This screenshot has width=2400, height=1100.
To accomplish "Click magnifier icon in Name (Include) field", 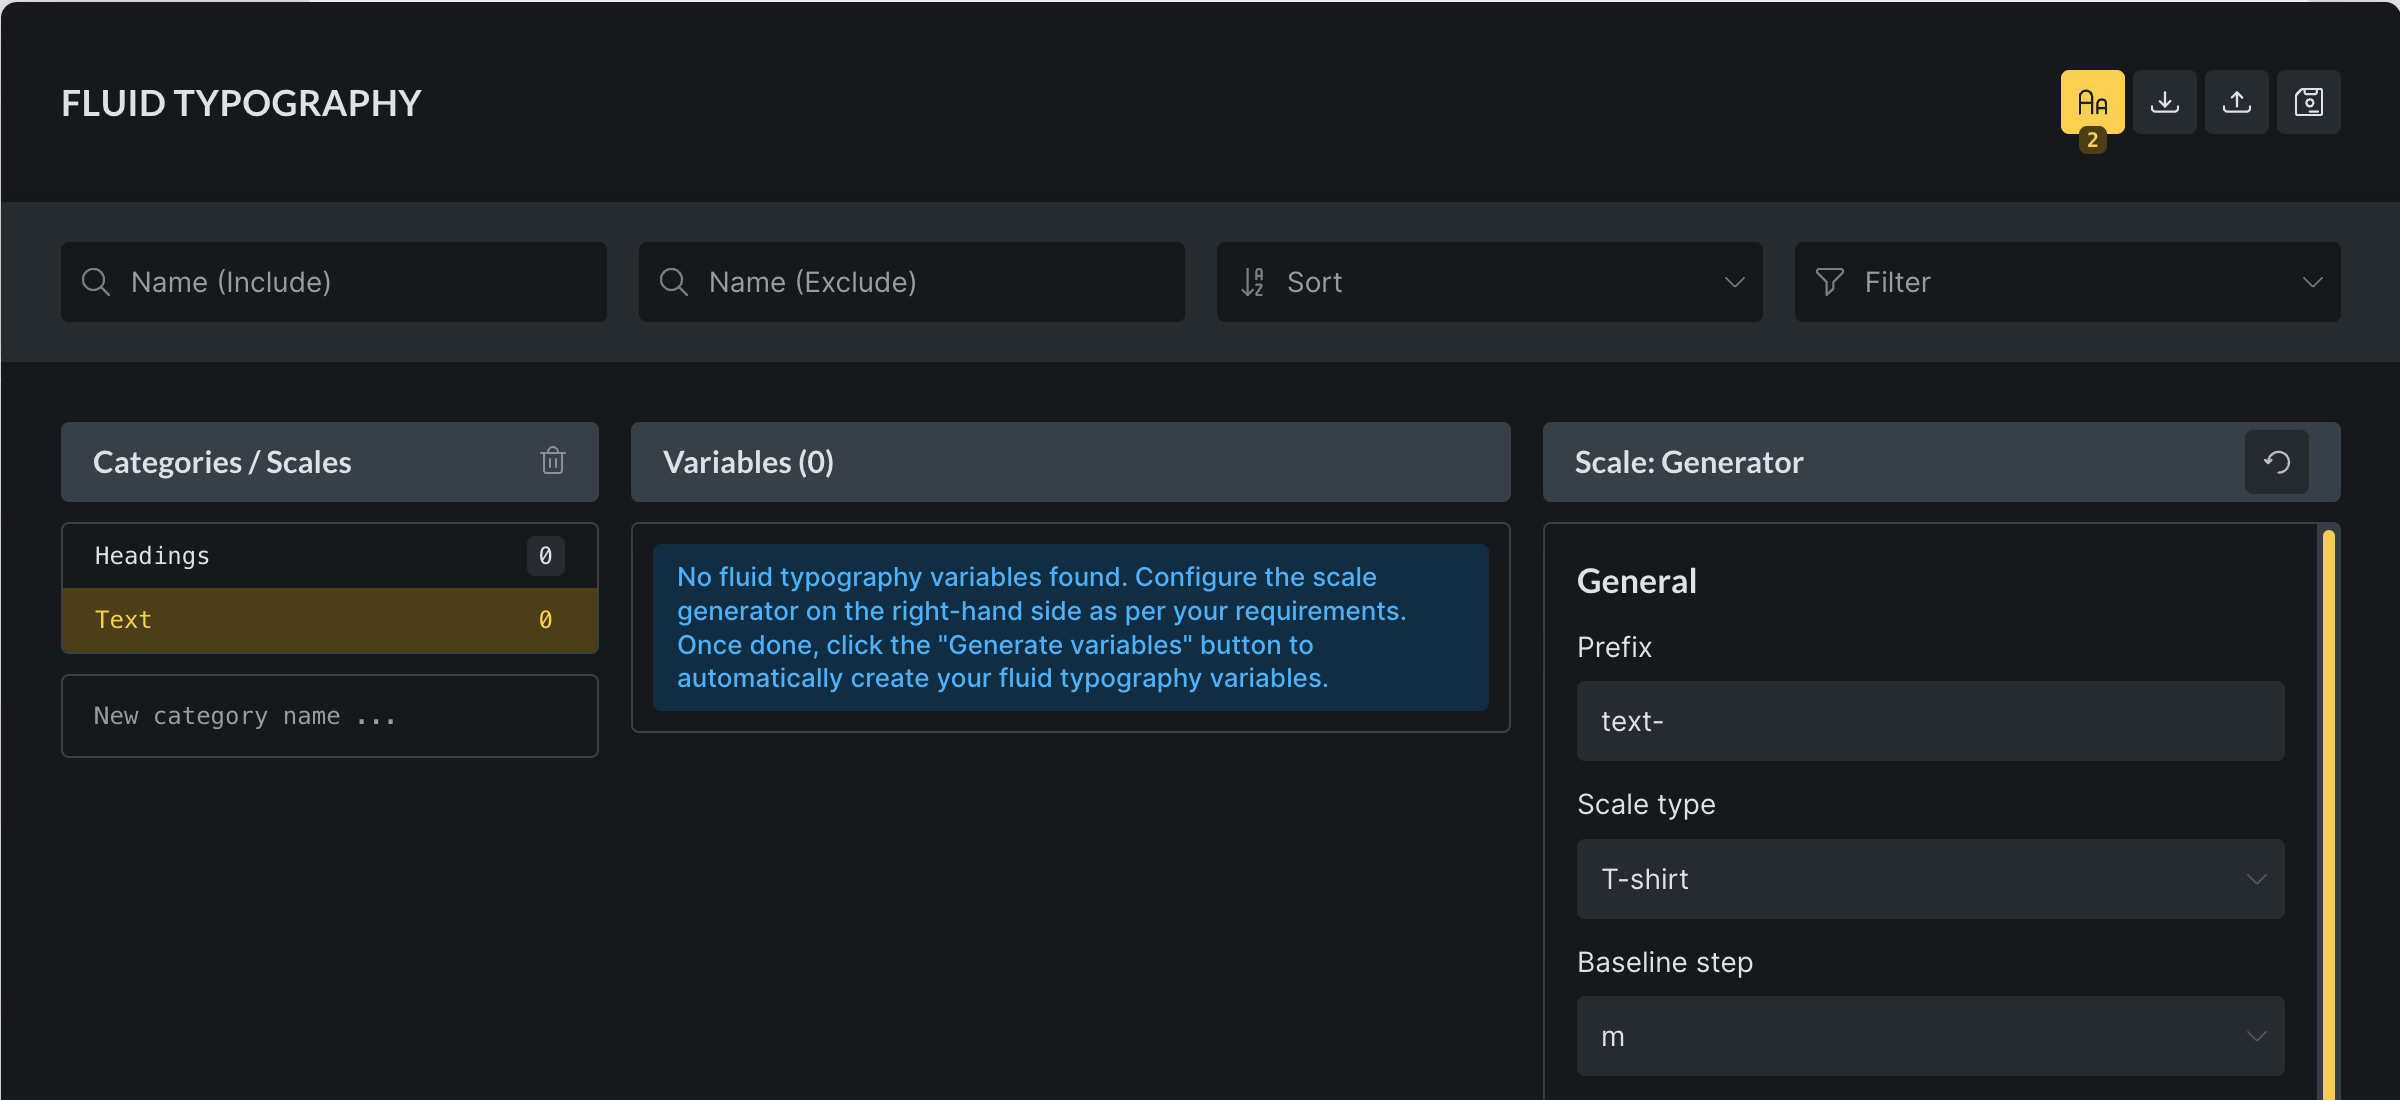I will (96, 282).
